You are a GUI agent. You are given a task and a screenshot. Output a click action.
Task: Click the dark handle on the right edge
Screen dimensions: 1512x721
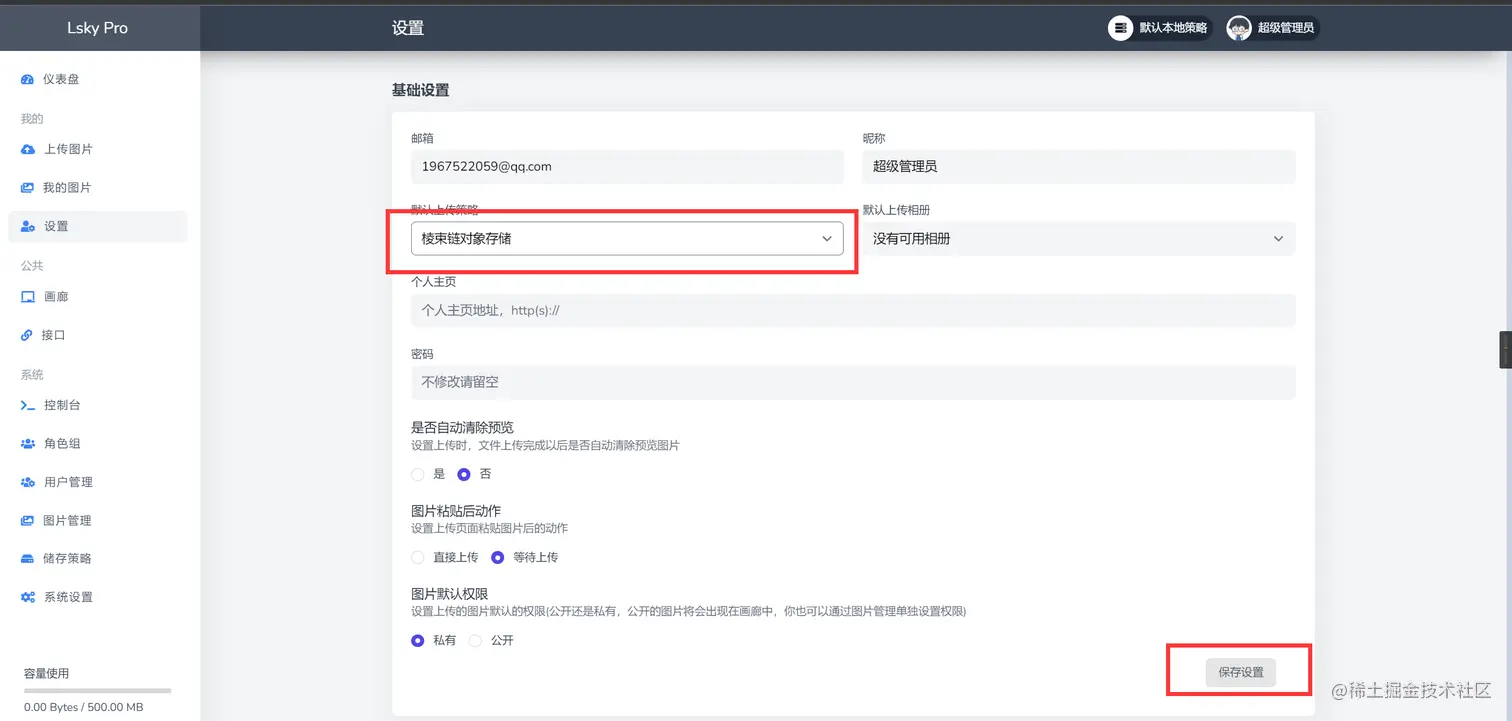pyautogui.click(x=1506, y=350)
